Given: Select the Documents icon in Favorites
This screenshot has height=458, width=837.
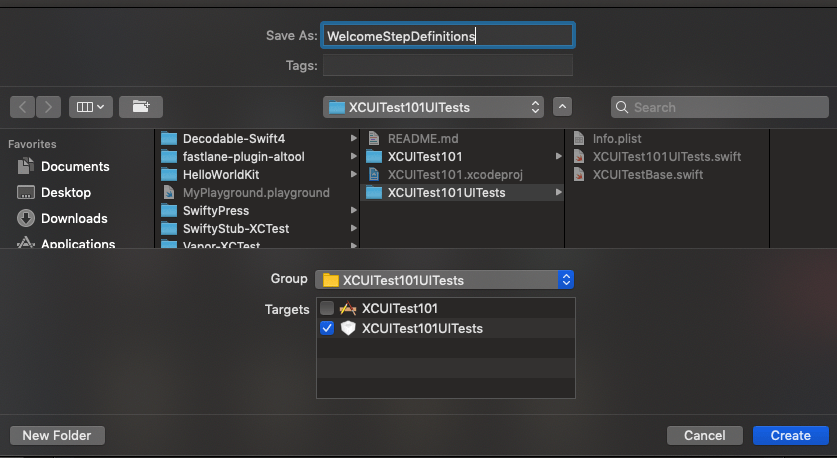Looking at the screenshot, I should (x=26, y=167).
